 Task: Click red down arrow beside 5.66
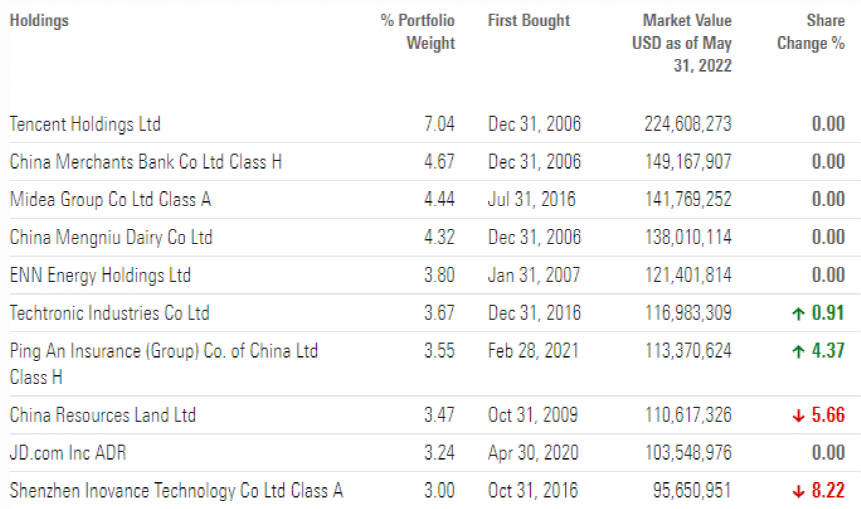click(x=798, y=416)
